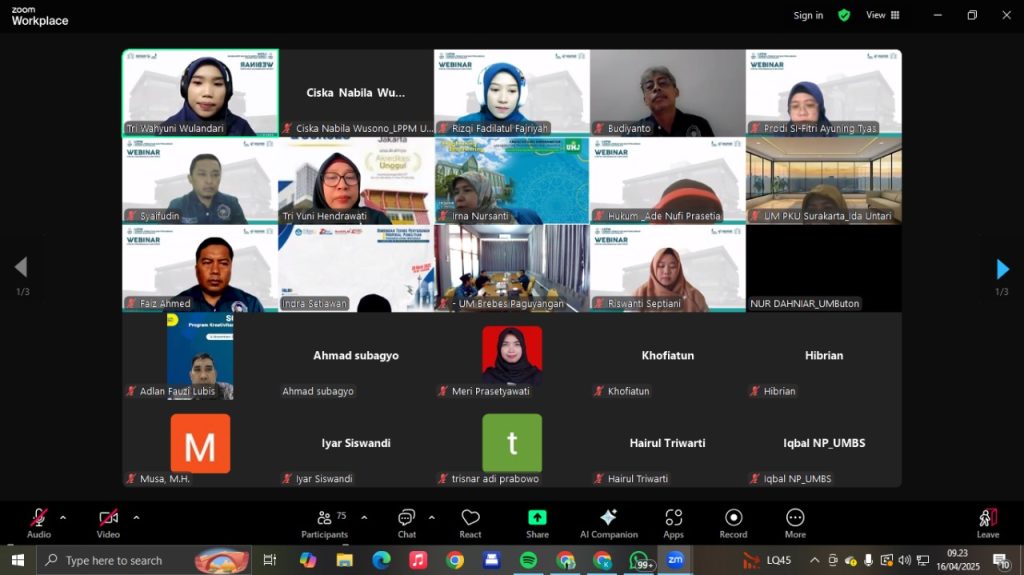Click trisnar adi prabowo green avatar

point(512,443)
